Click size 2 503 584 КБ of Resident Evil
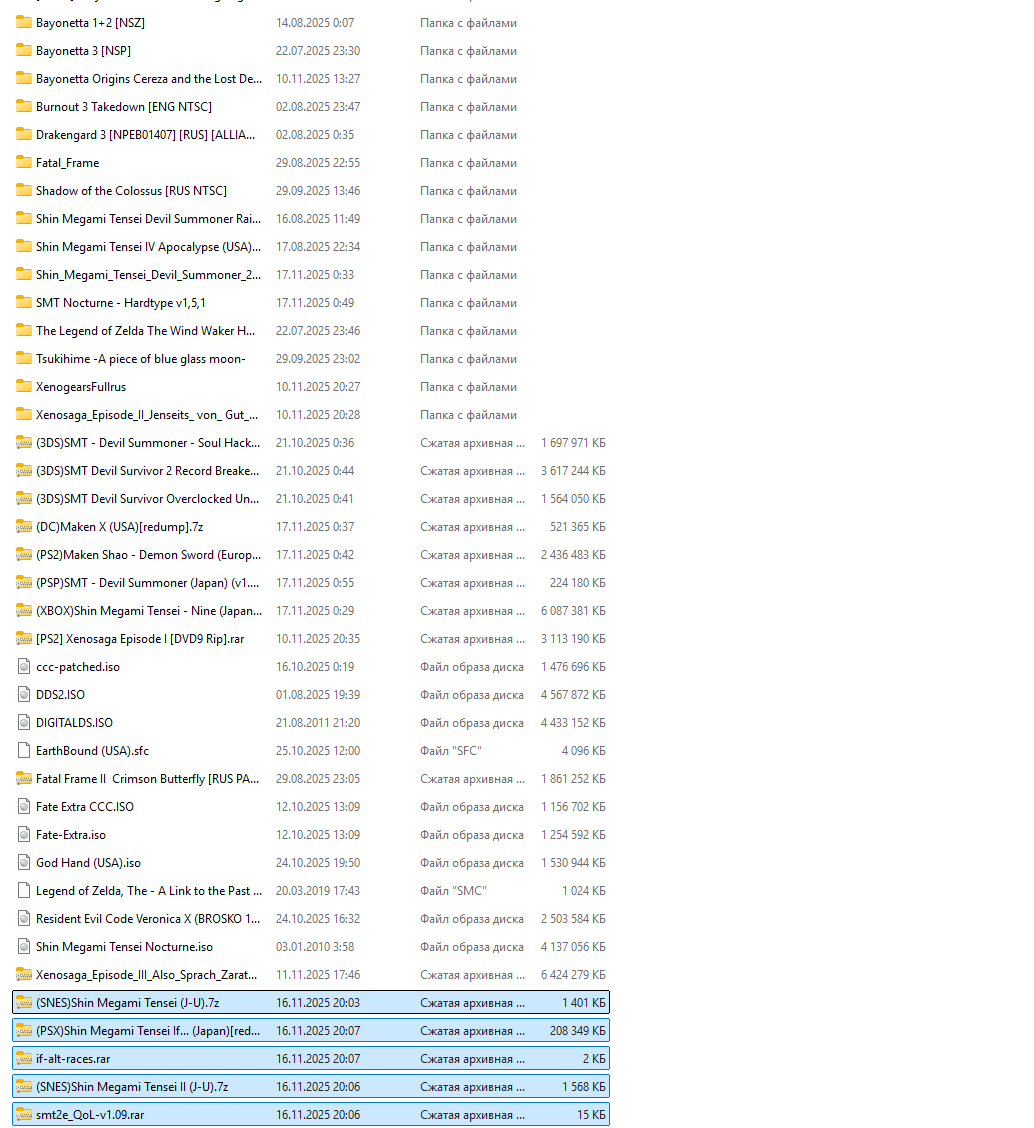1034x1128 pixels. pos(573,919)
